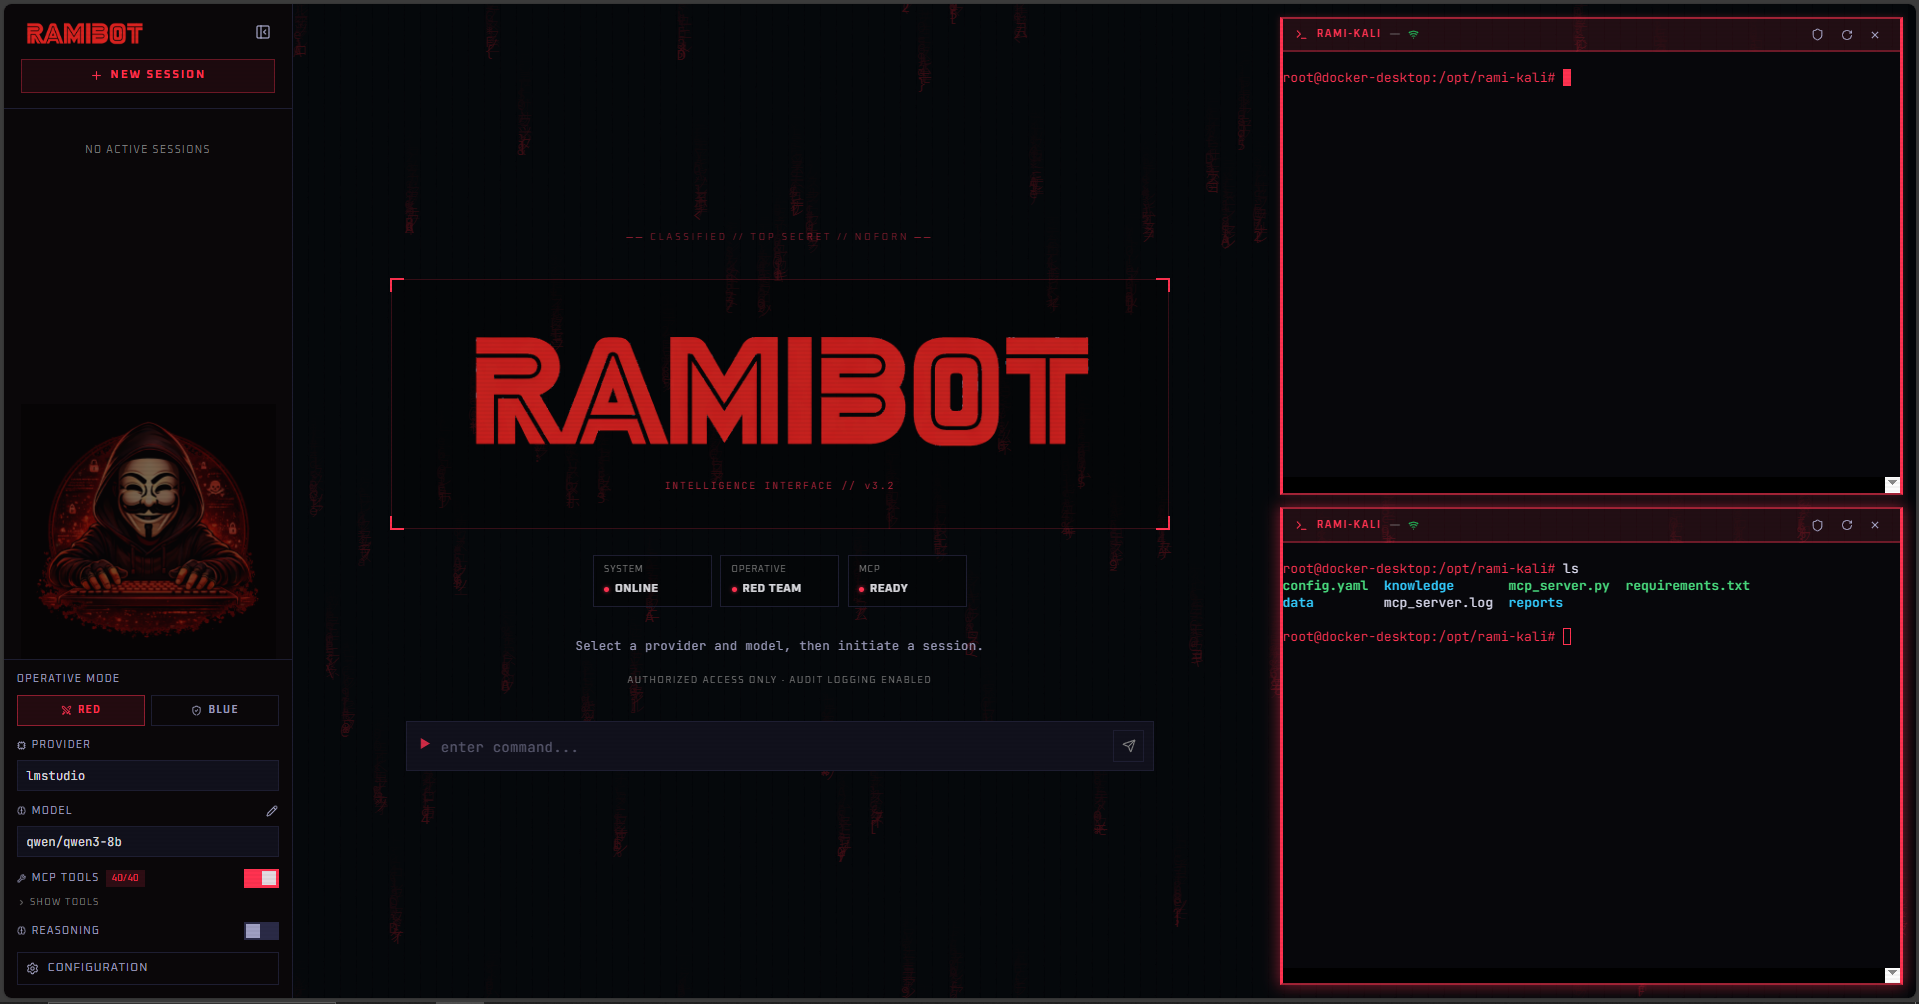
Task: Click config.yaml in bottom terminal output
Action: pyautogui.click(x=1325, y=586)
